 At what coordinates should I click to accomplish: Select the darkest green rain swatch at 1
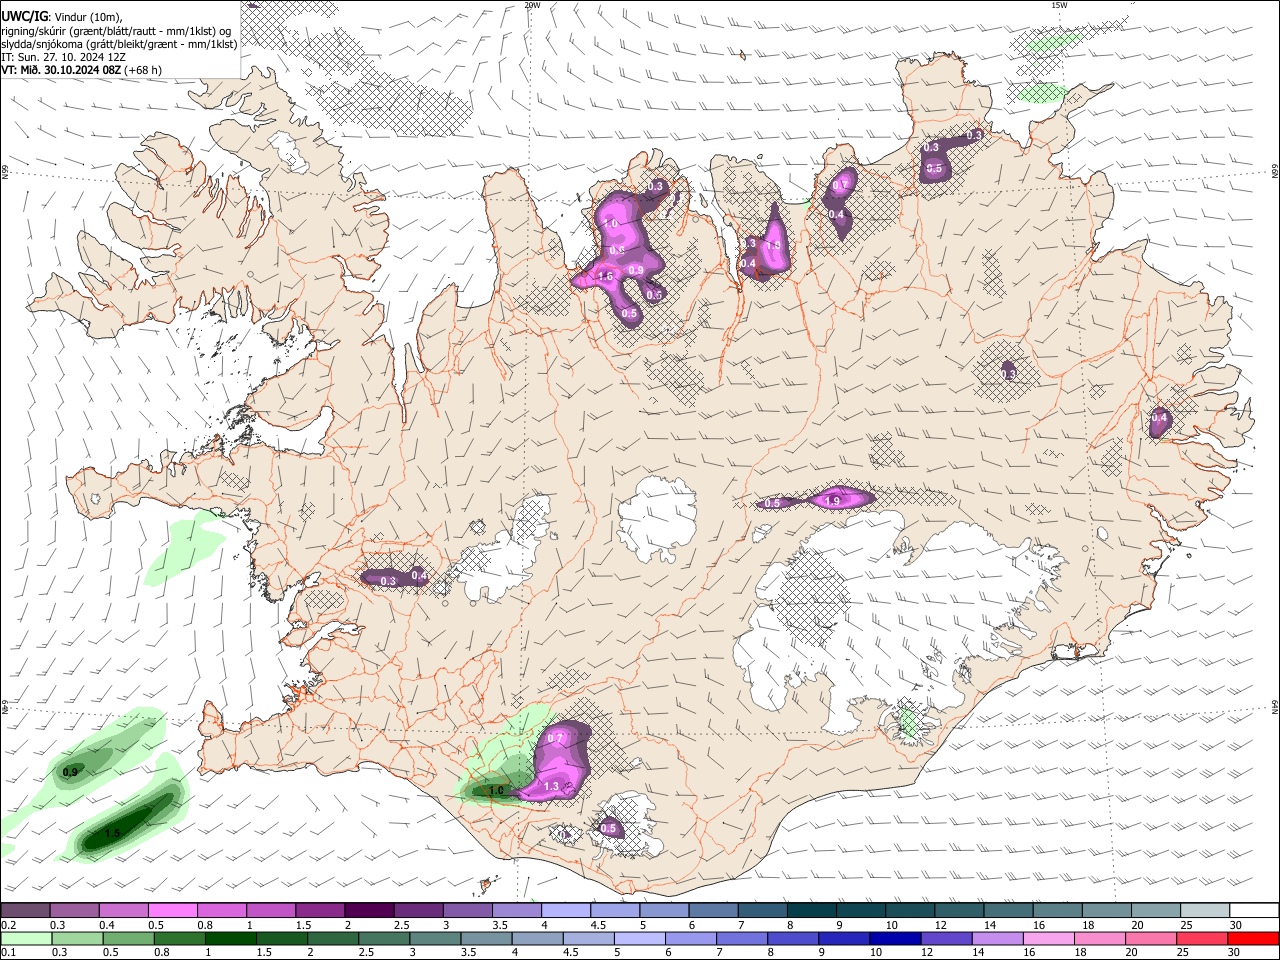tap(230, 938)
